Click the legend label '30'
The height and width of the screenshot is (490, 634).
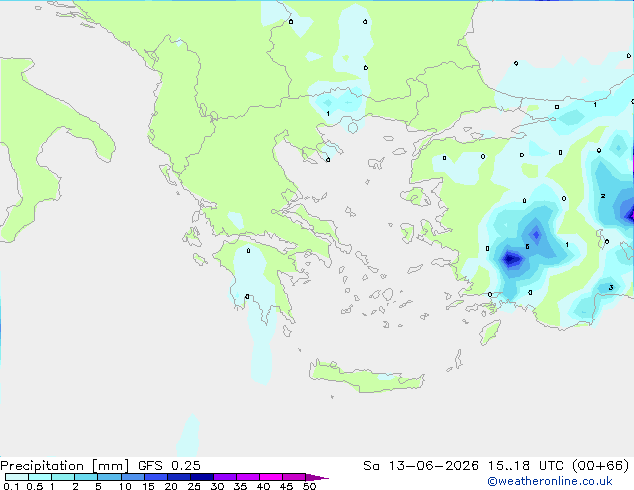pyautogui.click(x=217, y=486)
